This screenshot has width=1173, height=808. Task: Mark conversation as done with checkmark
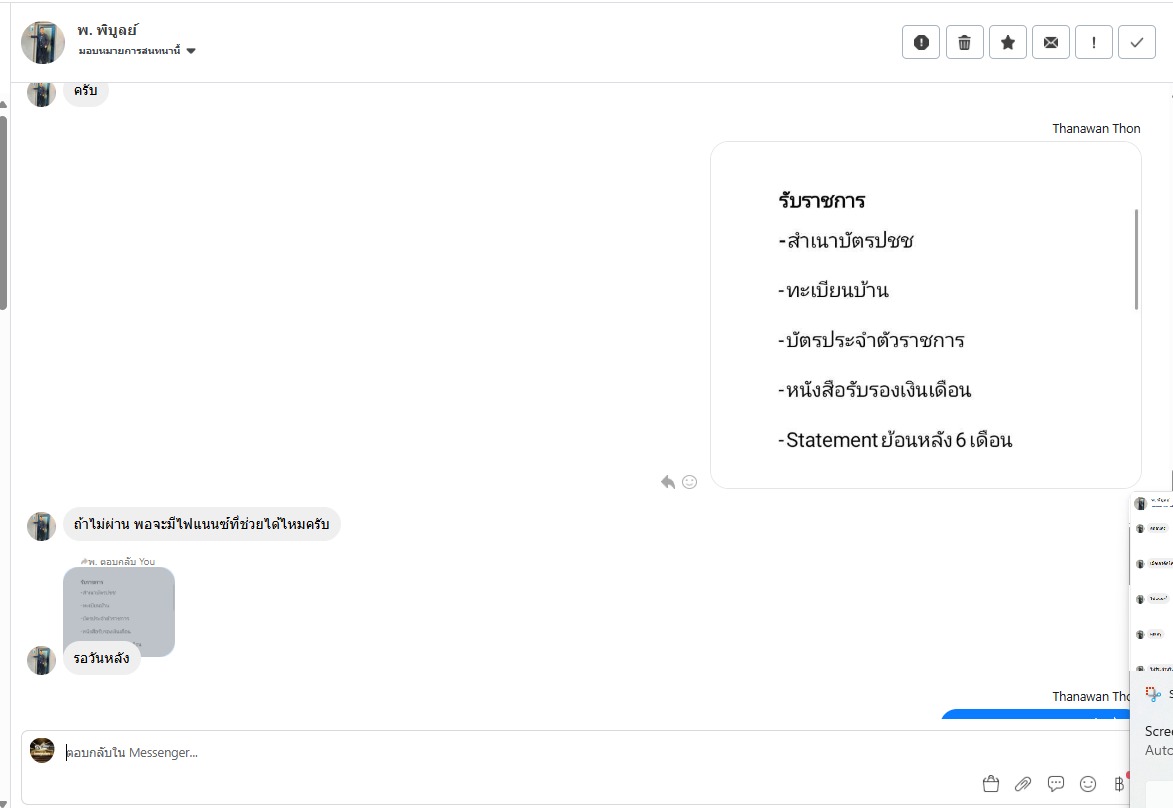tap(1136, 42)
